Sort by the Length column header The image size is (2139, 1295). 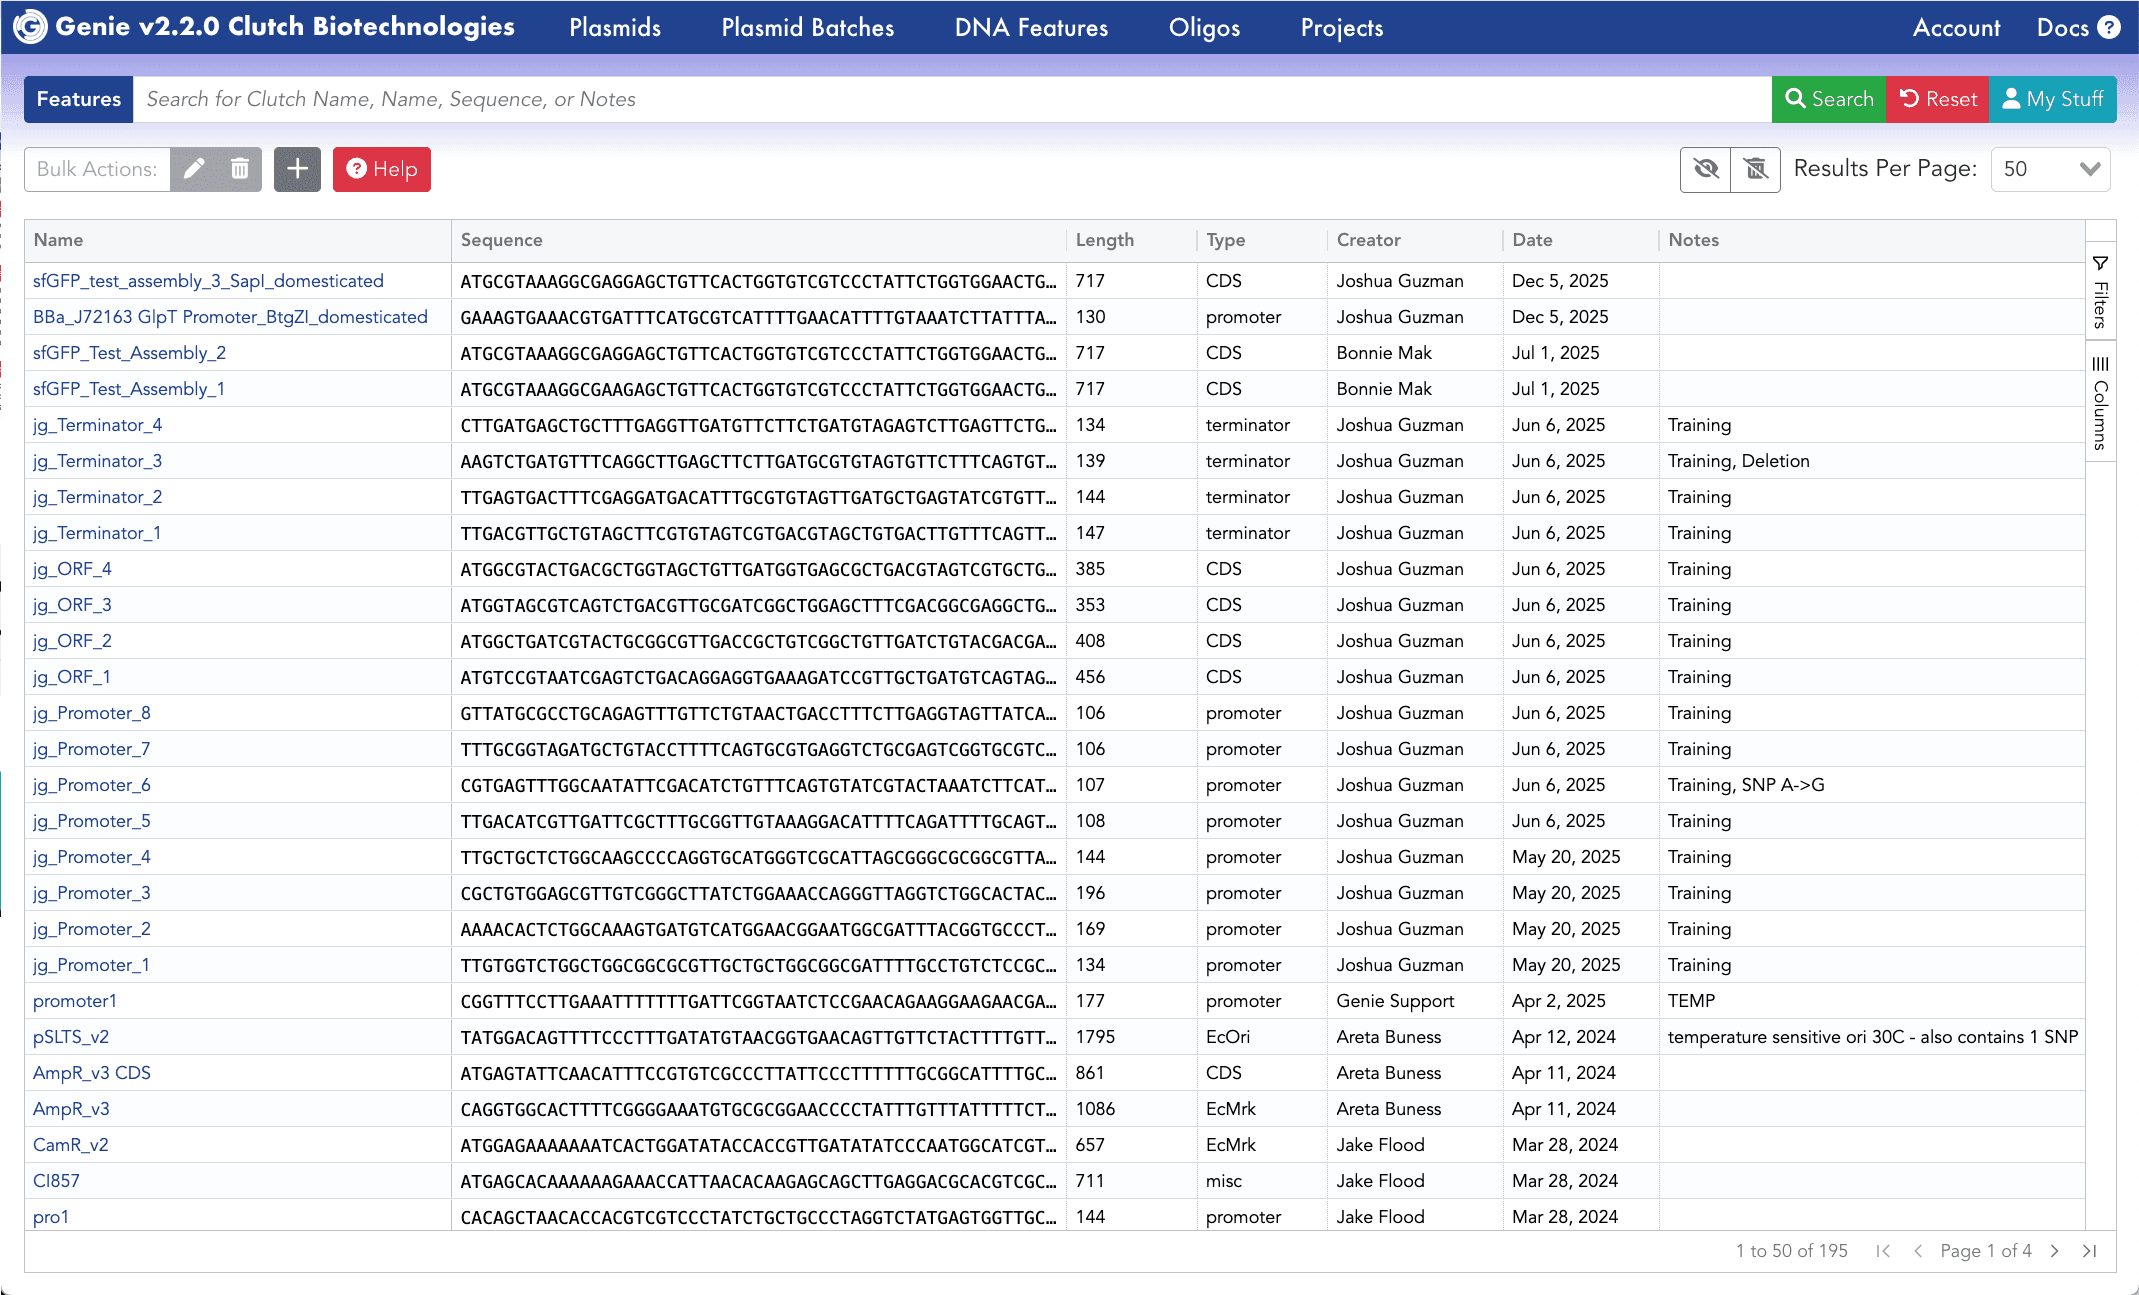click(1104, 240)
